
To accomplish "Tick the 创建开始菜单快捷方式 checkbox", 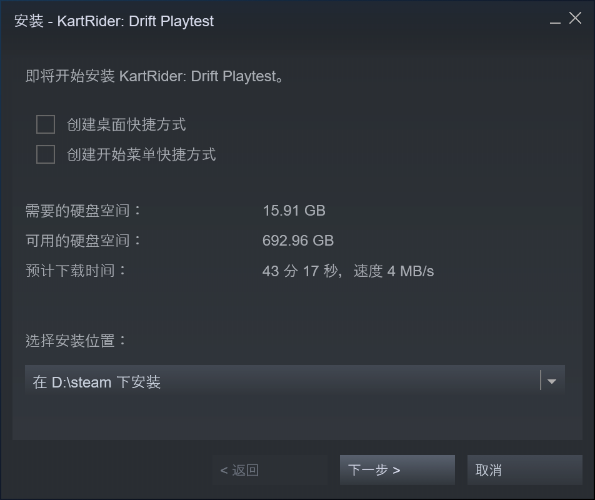I will (45, 154).
